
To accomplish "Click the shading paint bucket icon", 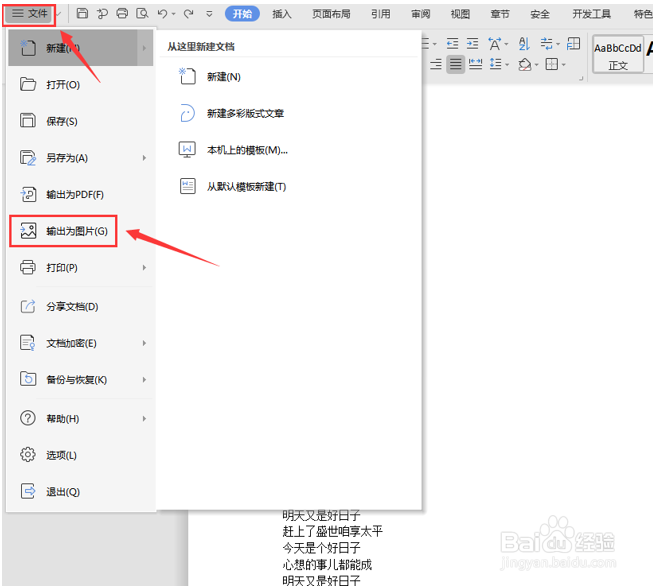I will tap(525, 65).
